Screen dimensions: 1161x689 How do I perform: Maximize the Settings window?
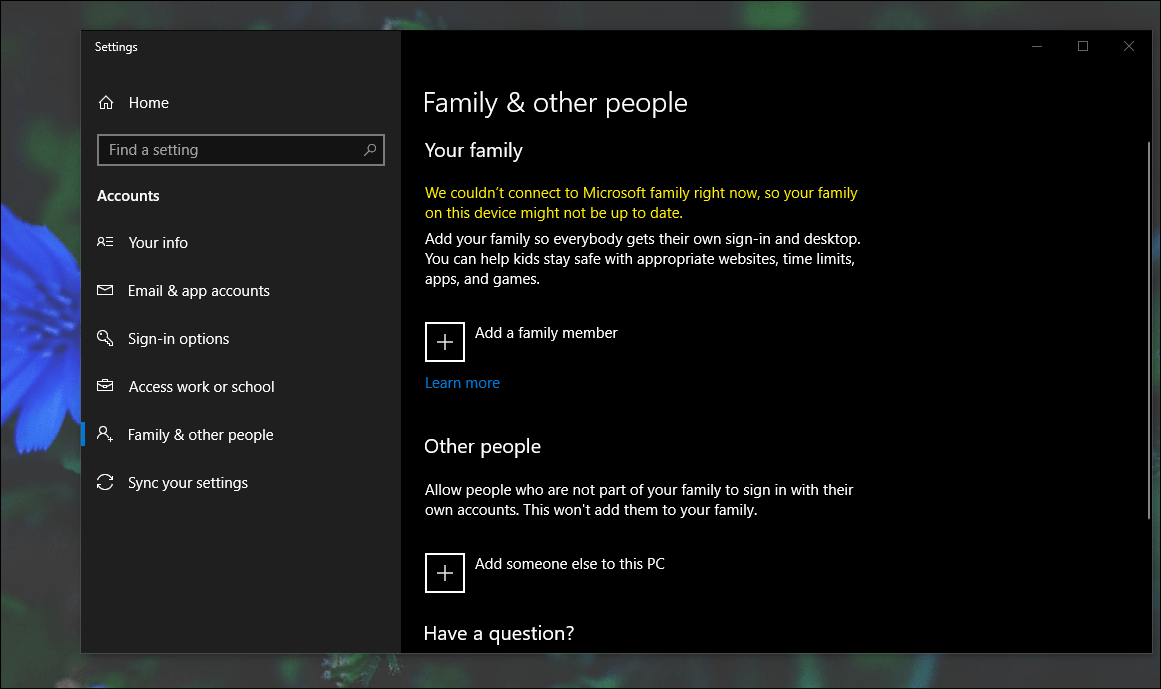coord(1083,46)
